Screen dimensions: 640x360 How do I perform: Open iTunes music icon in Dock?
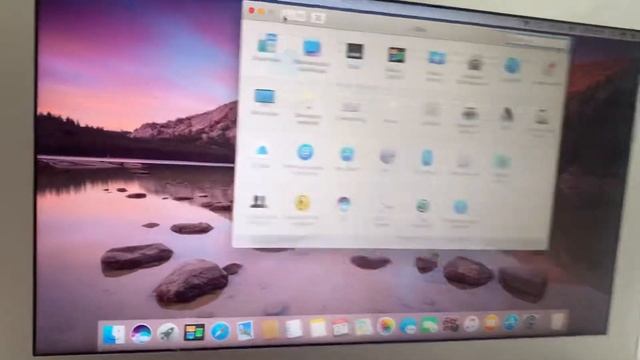click(x=471, y=324)
